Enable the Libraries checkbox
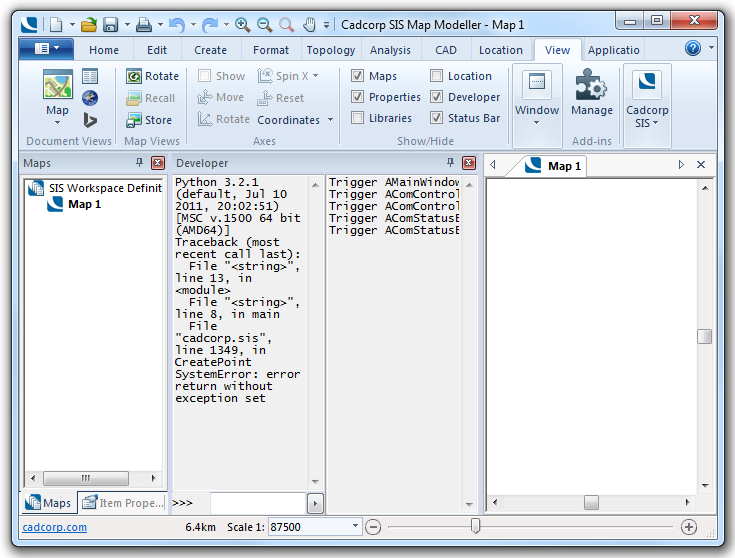The width and height of the screenshot is (735, 558). (x=357, y=117)
